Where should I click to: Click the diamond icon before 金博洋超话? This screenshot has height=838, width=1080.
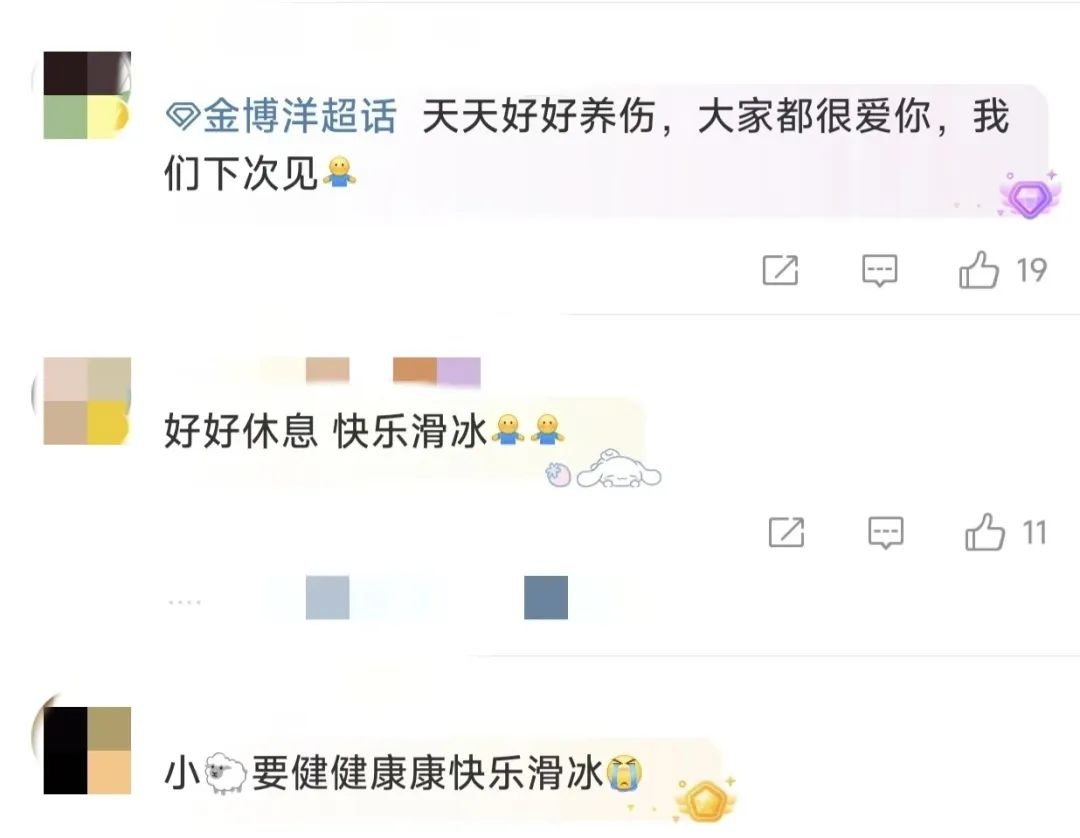click(x=183, y=116)
